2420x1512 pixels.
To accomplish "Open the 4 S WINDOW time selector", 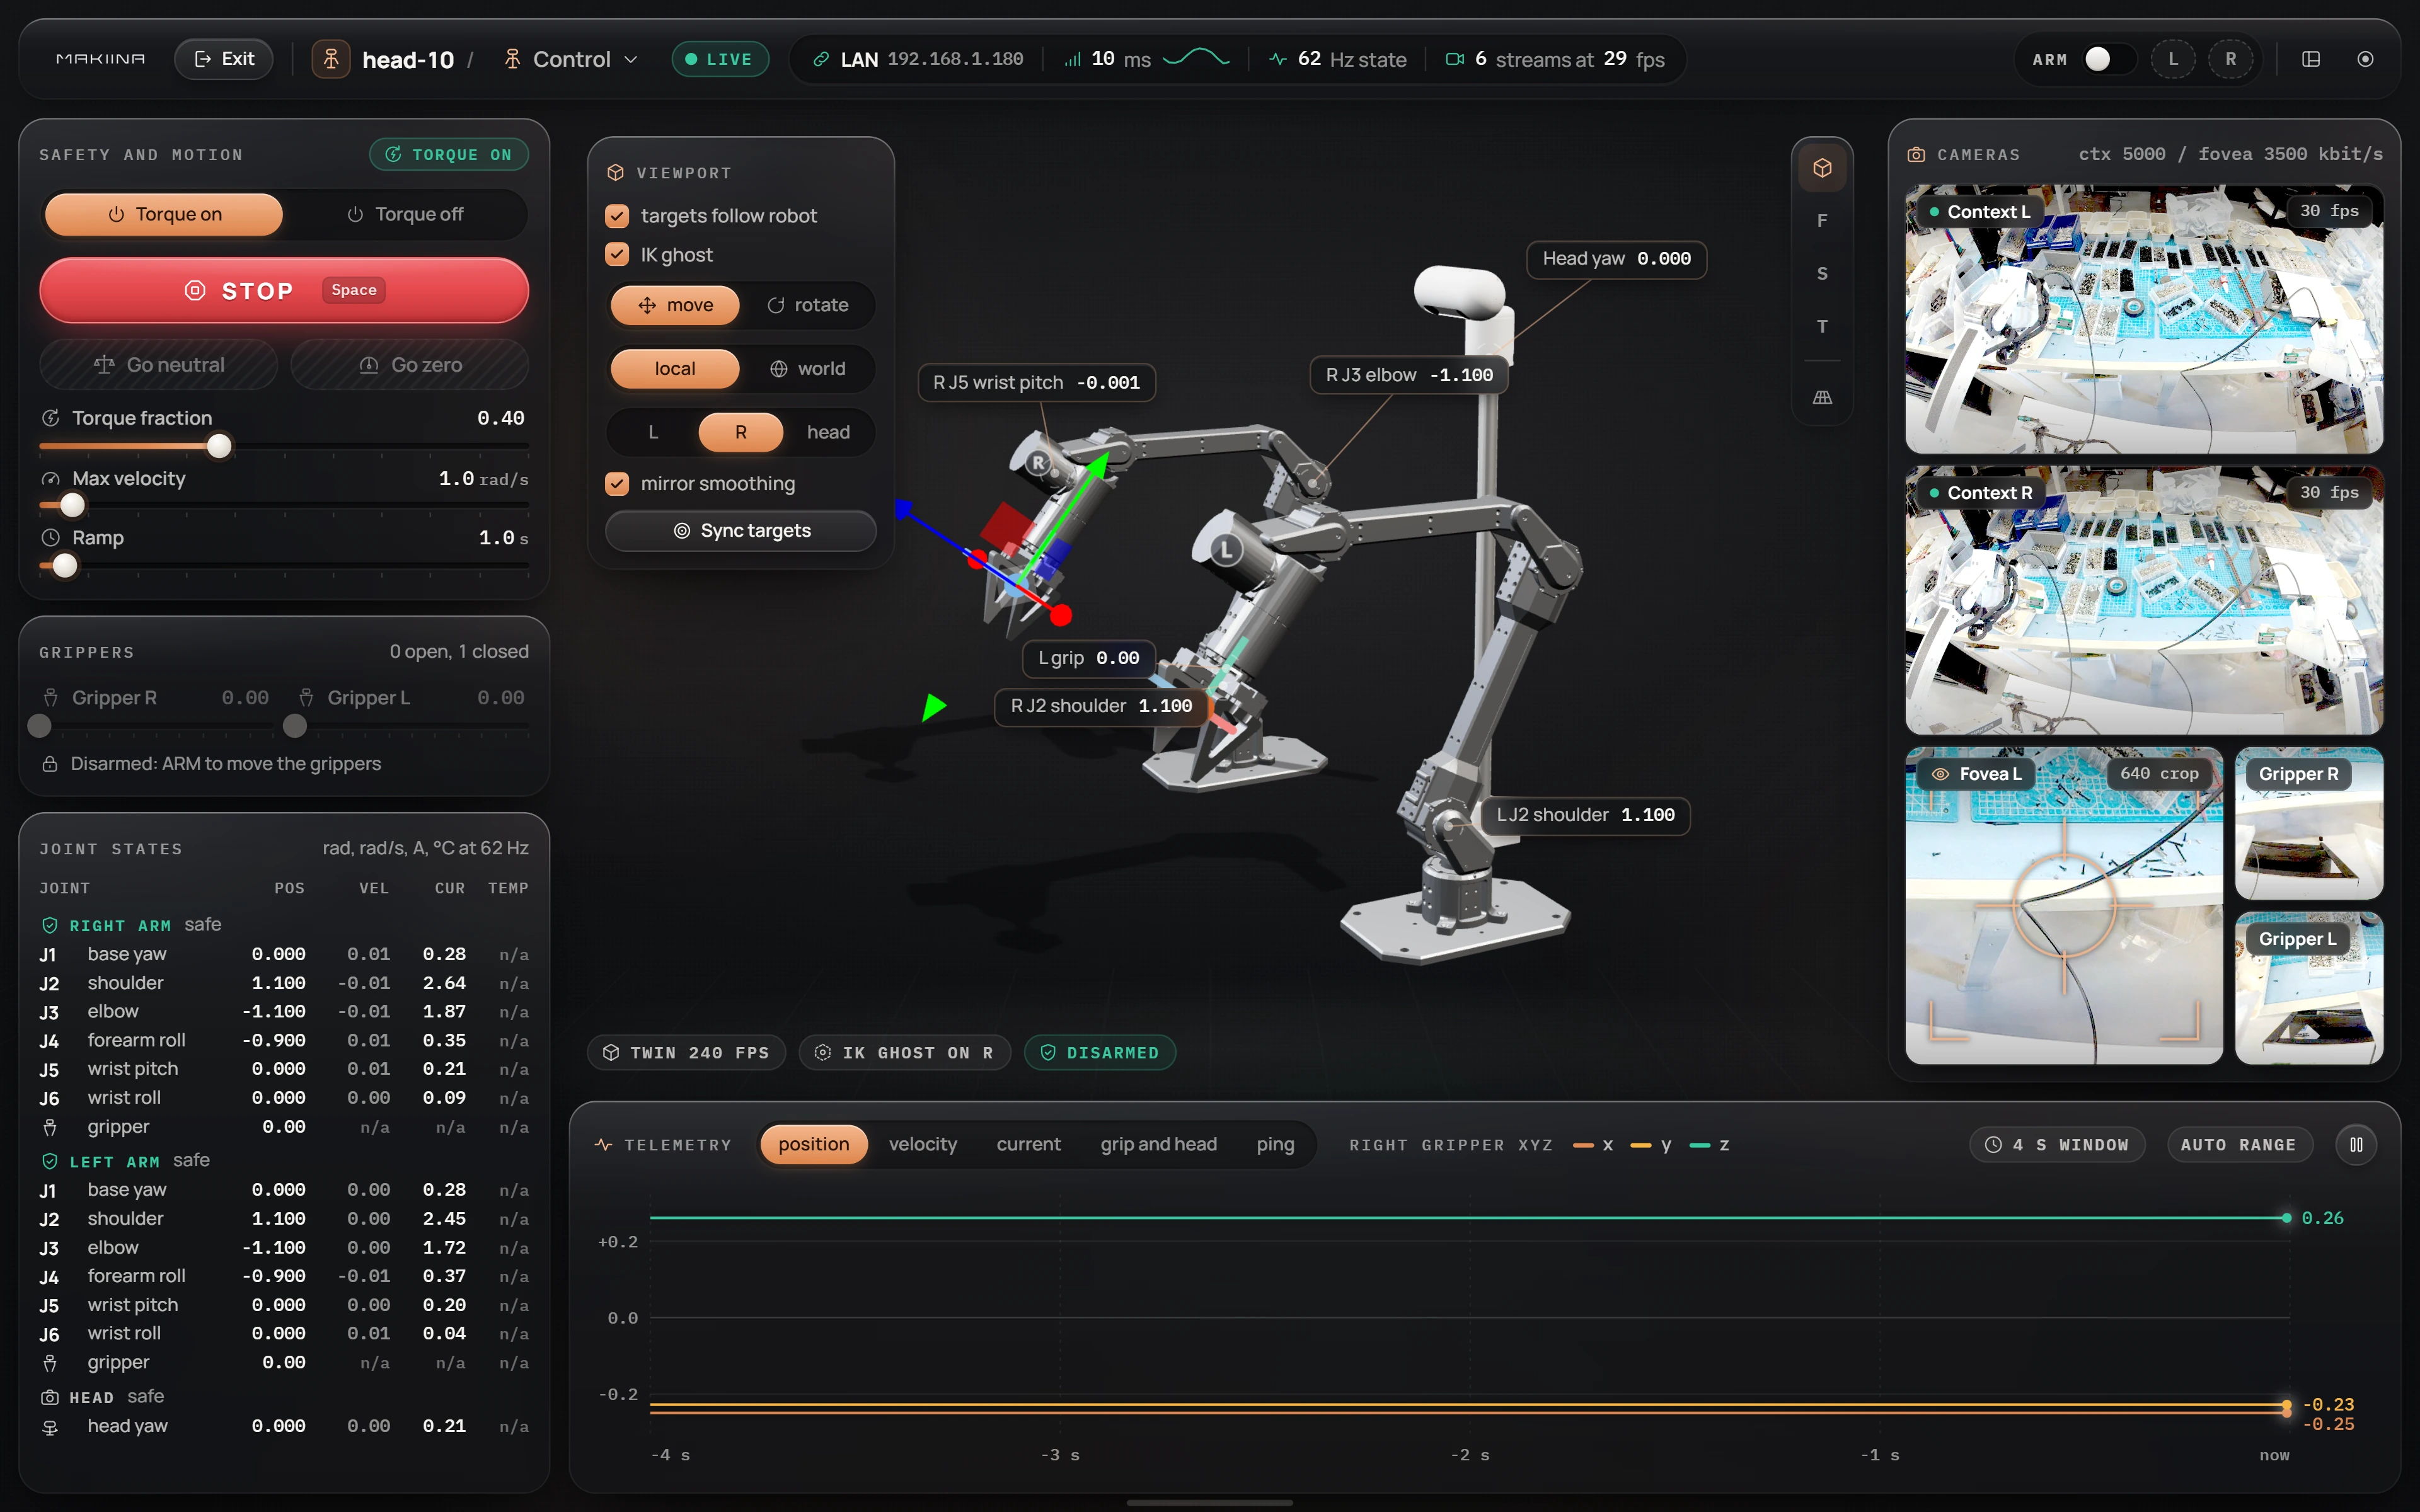I will point(2057,1144).
